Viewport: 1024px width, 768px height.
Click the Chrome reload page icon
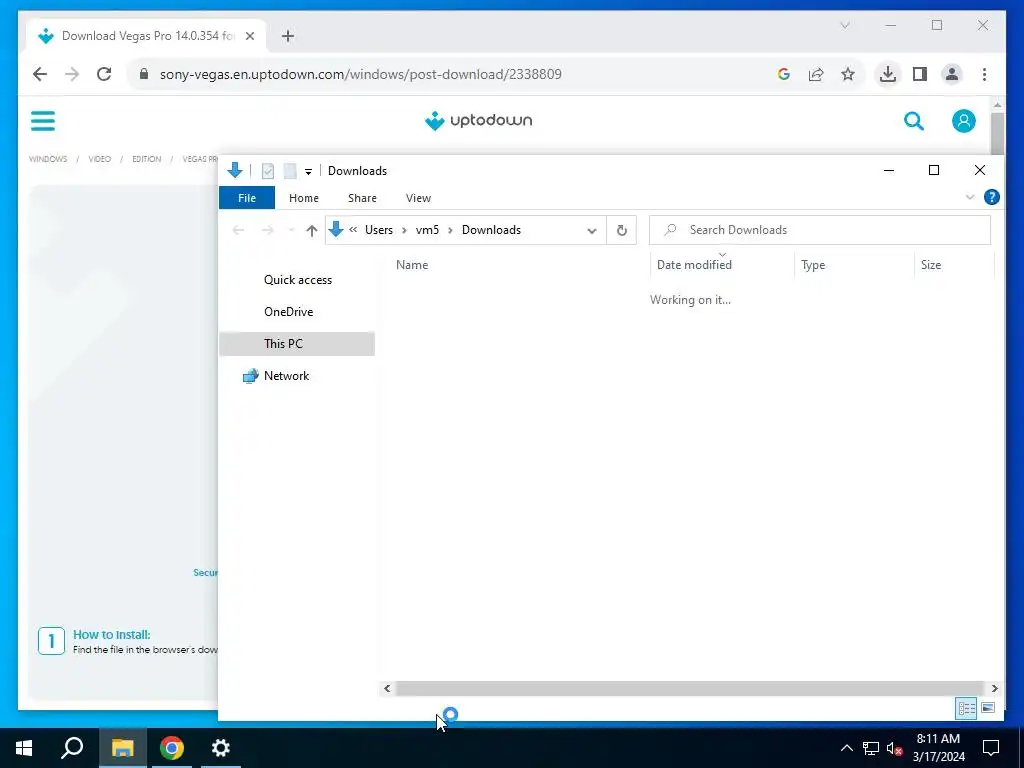click(x=104, y=74)
